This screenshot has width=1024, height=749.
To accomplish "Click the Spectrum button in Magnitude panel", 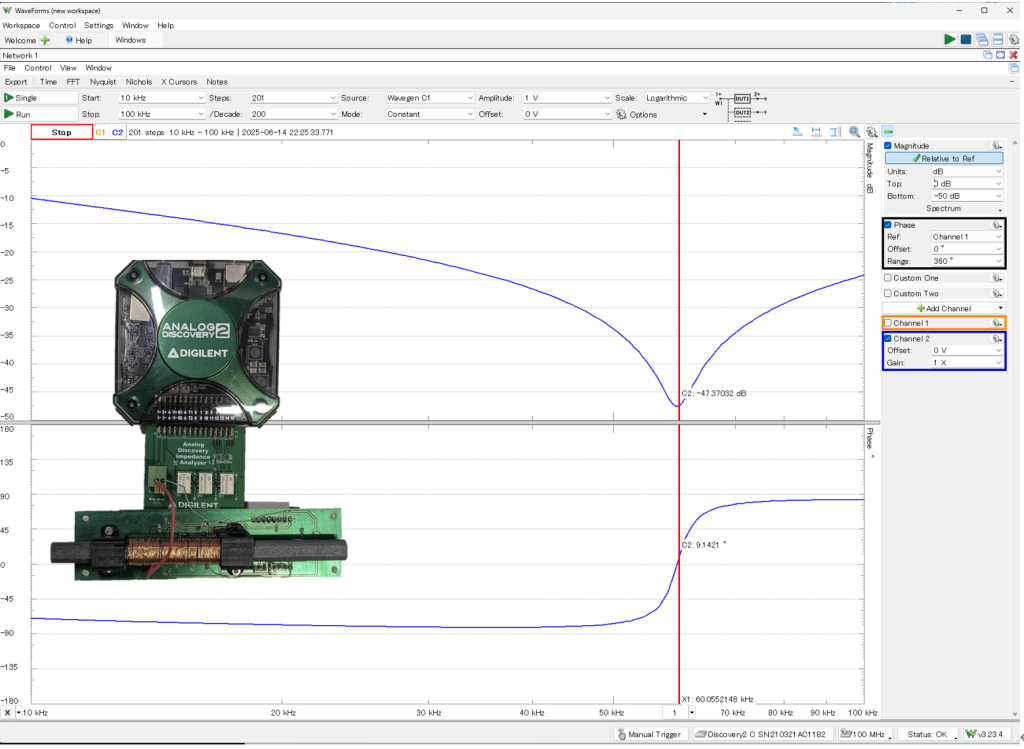I will (x=944, y=209).
